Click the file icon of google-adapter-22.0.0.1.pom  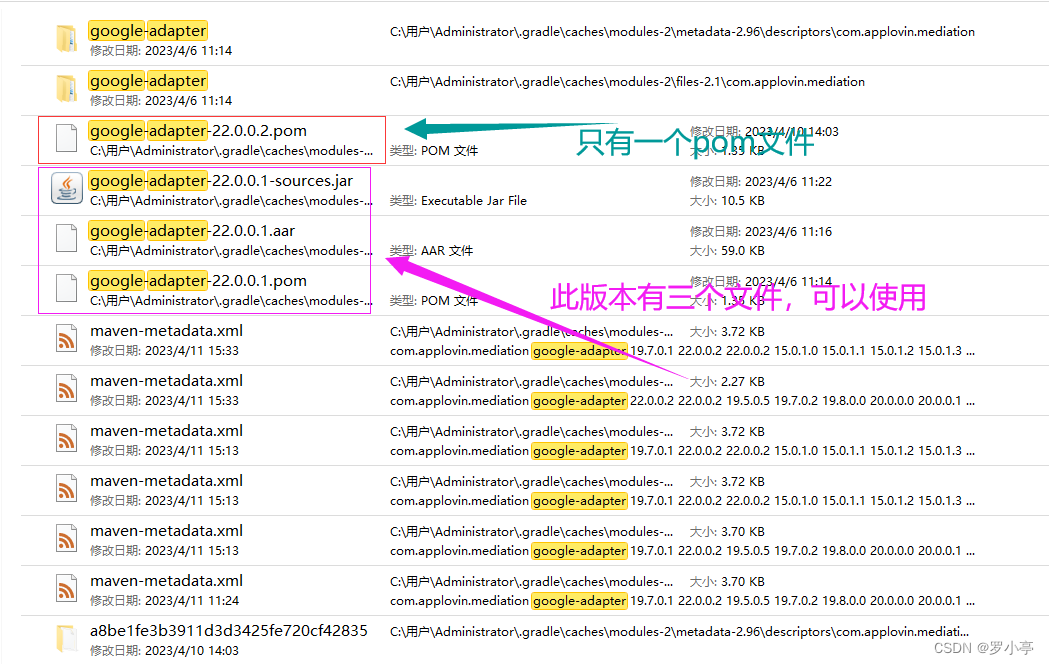(66, 289)
